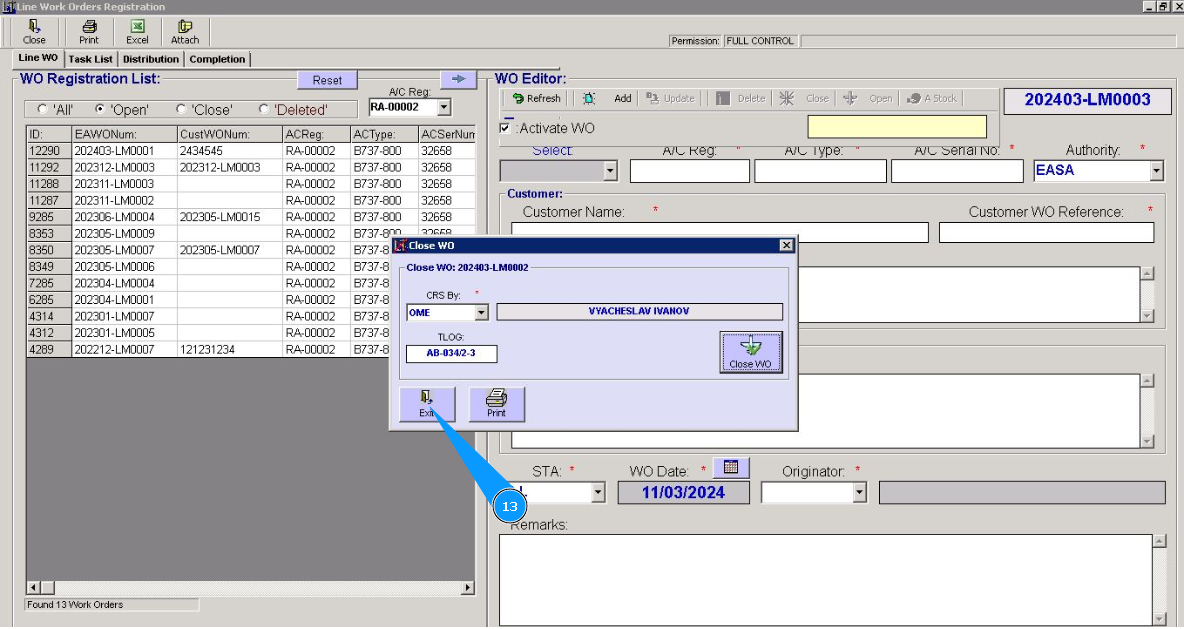Click the right arrow button beside Reset
The height and width of the screenshot is (629, 1184).
coord(458,79)
